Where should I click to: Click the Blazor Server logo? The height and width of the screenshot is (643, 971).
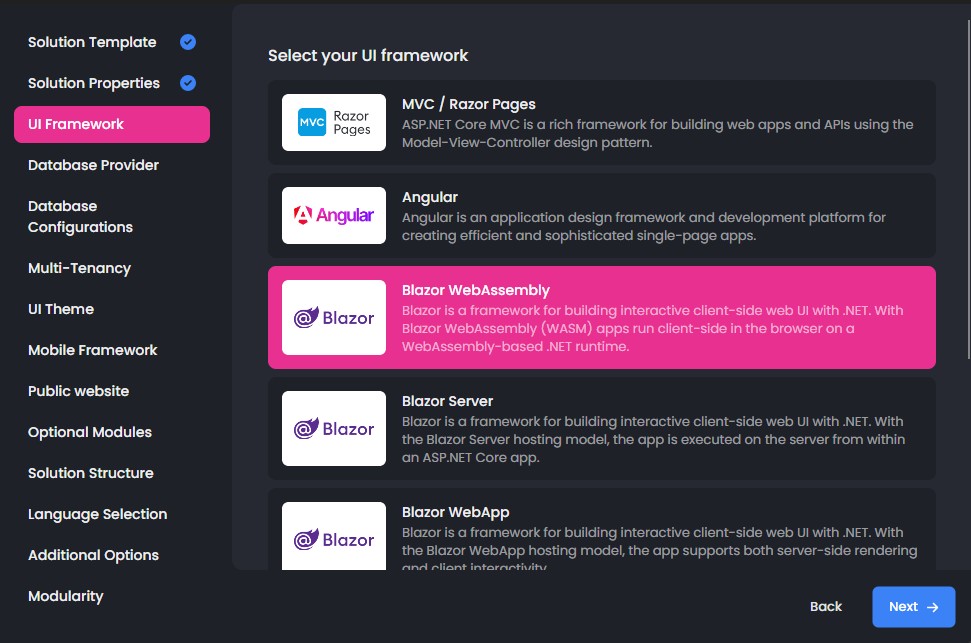click(334, 429)
